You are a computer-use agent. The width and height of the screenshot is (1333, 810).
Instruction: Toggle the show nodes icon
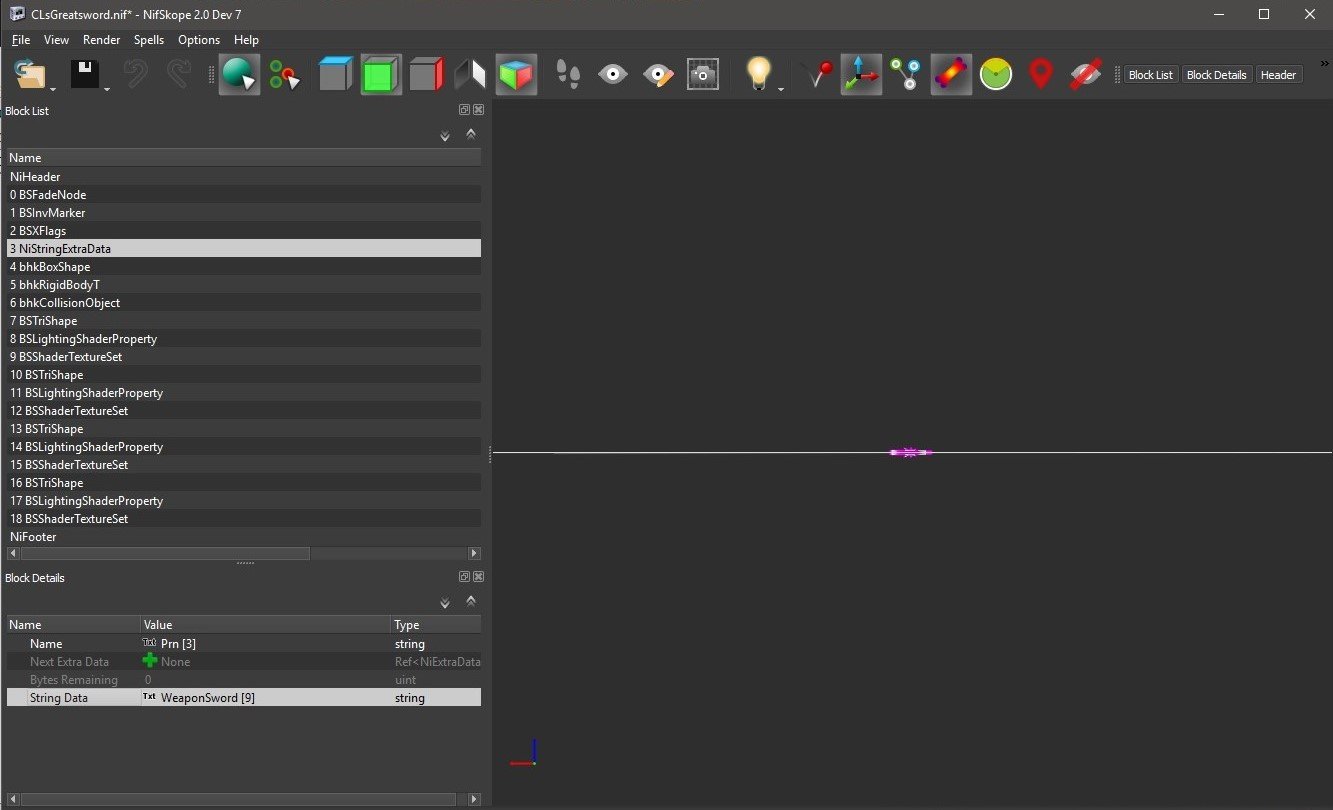[x=906, y=75]
